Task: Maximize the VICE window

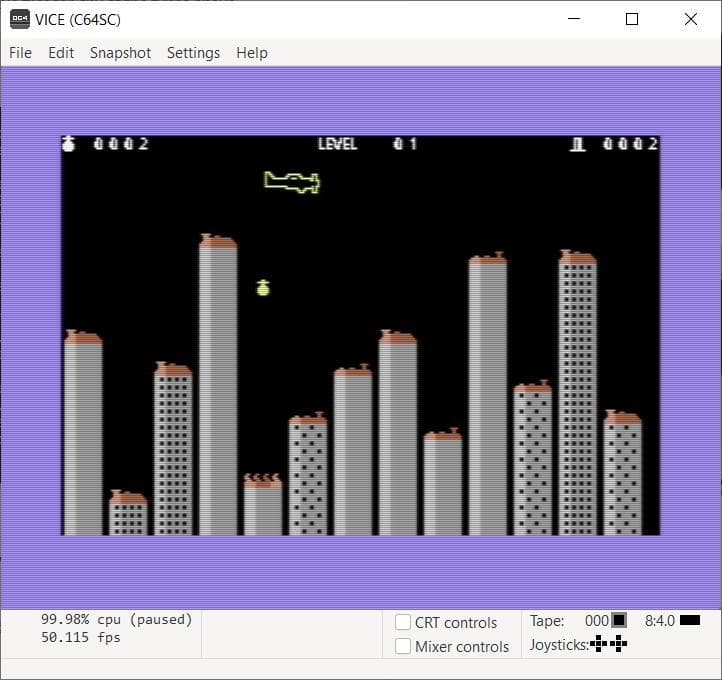Action: 632,19
